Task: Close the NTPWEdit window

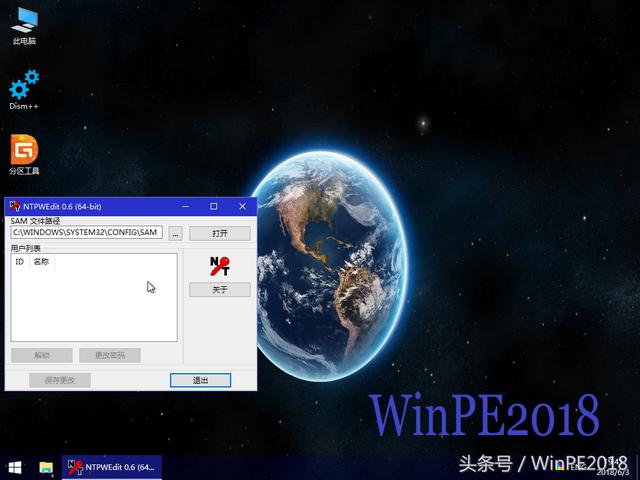Action: pyautogui.click(x=242, y=207)
